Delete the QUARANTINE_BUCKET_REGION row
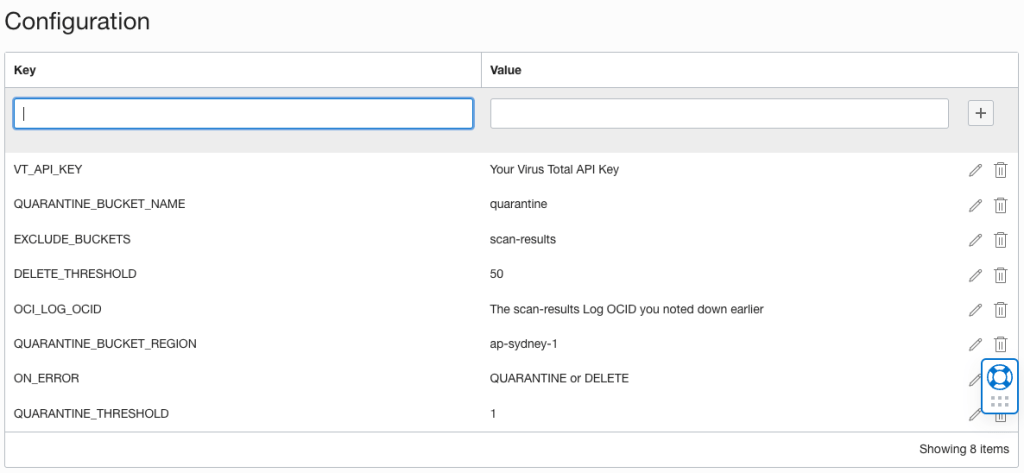This screenshot has height=473, width=1024. click(x=1000, y=344)
